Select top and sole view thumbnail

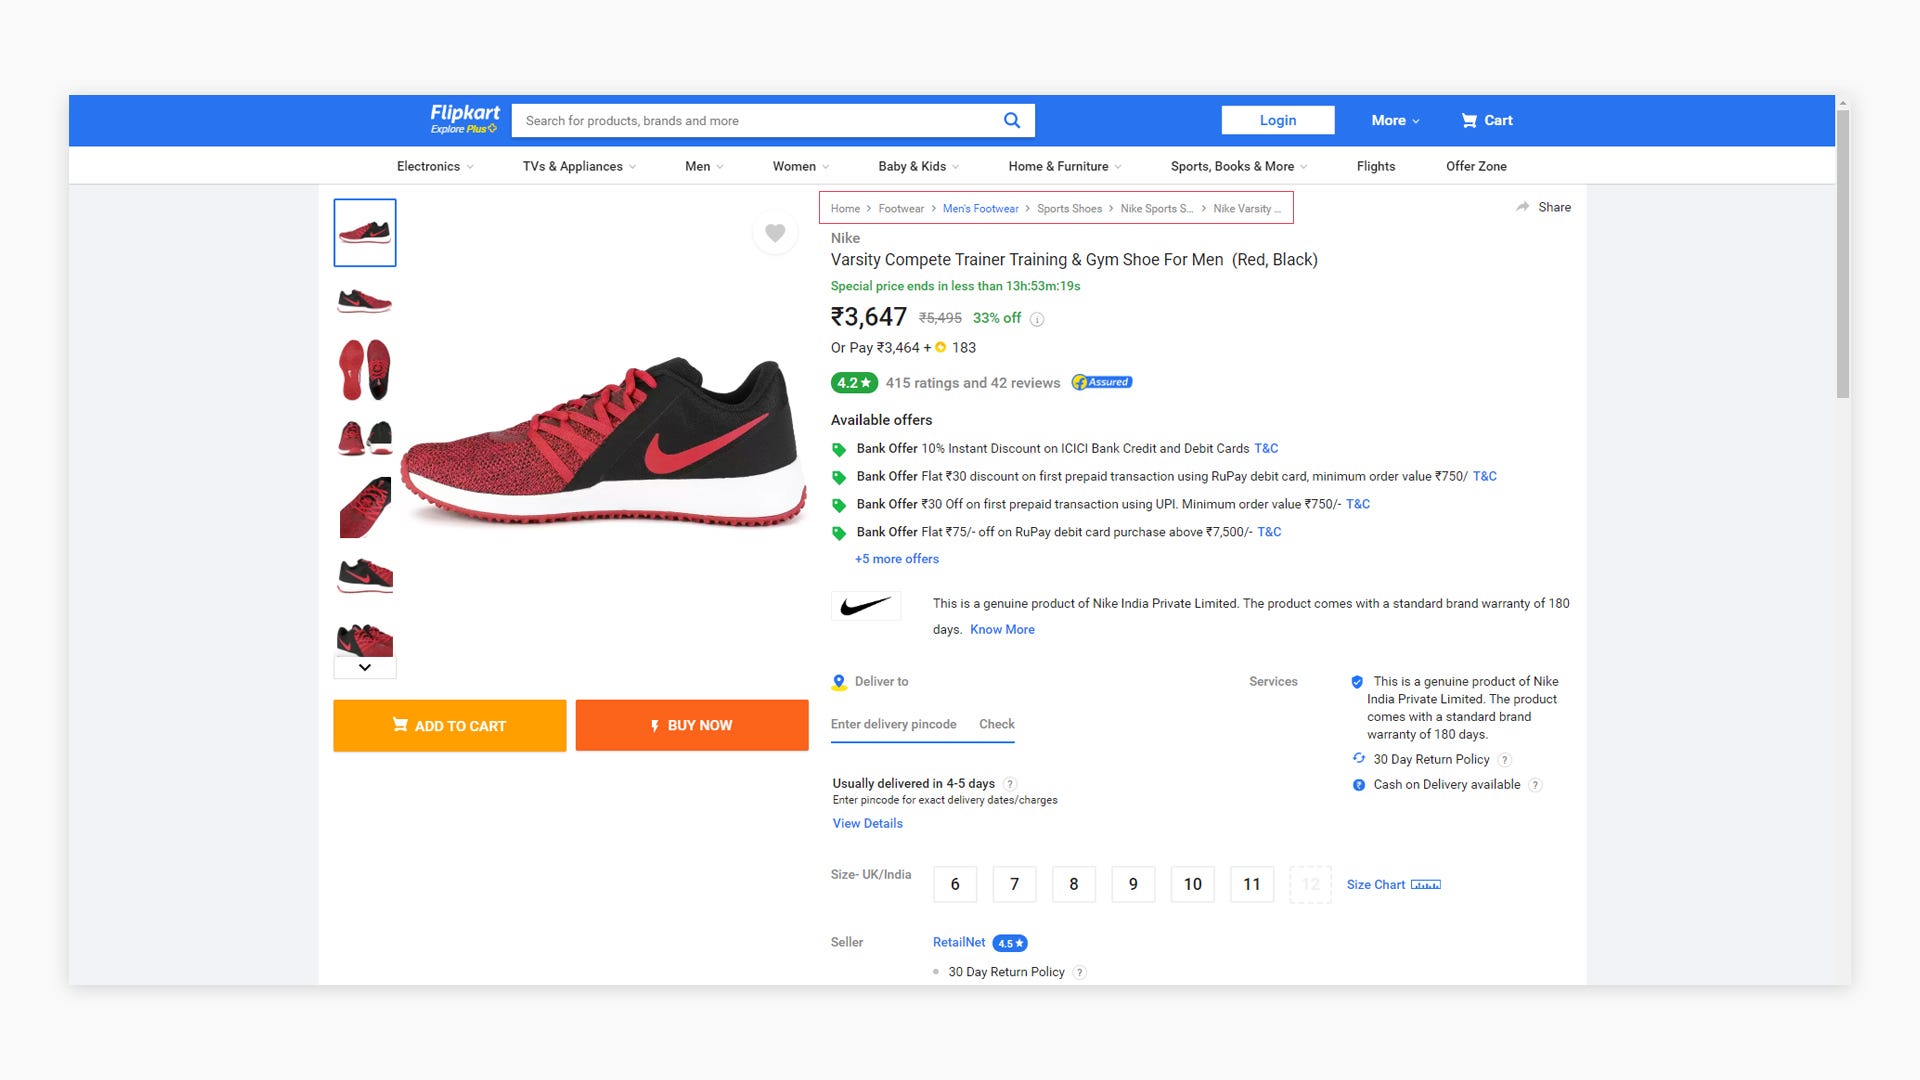pyautogui.click(x=365, y=370)
